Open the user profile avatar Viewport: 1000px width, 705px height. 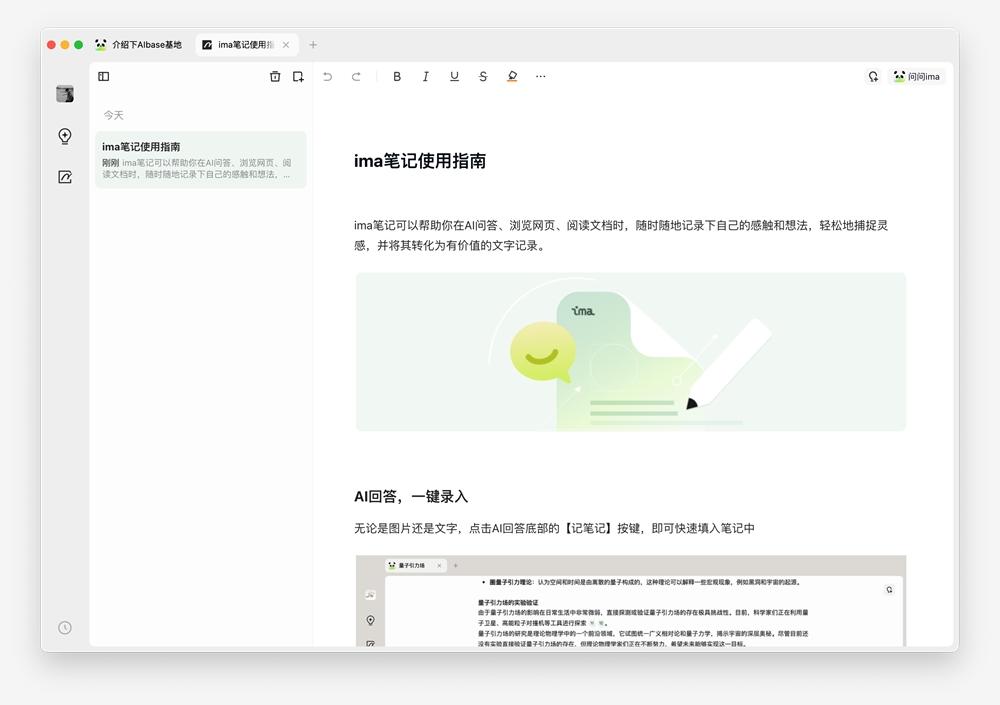(x=65, y=94)
